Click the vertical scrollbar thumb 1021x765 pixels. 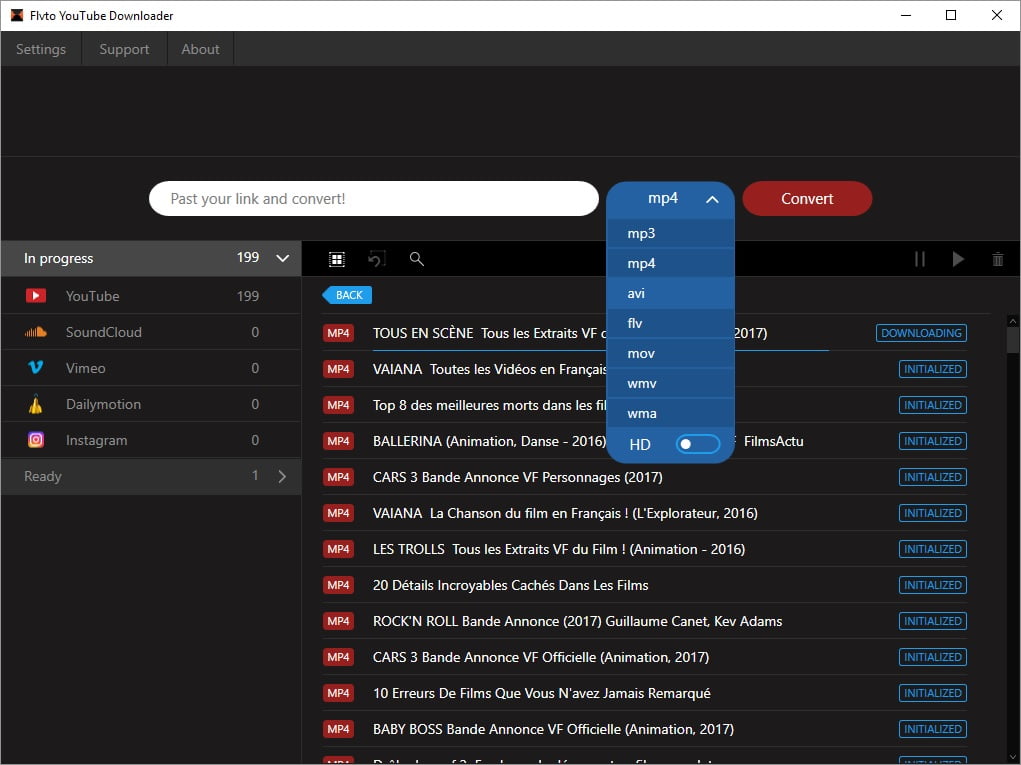pos(1013,340)
